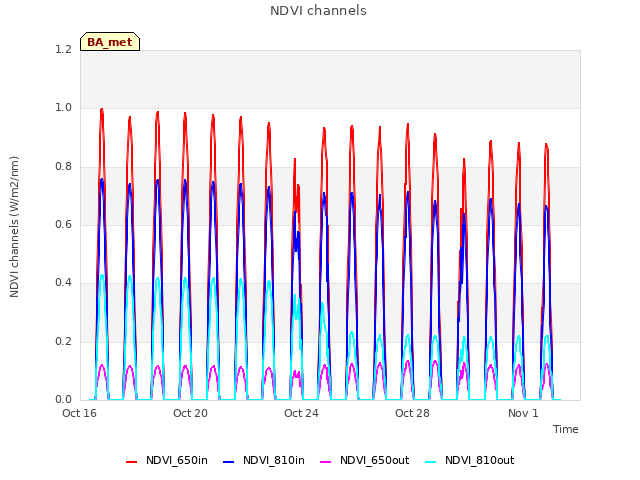The height and width of the screenshot is (480, 640).
Task: Click the BA_met annotation label
Action: 110,42
